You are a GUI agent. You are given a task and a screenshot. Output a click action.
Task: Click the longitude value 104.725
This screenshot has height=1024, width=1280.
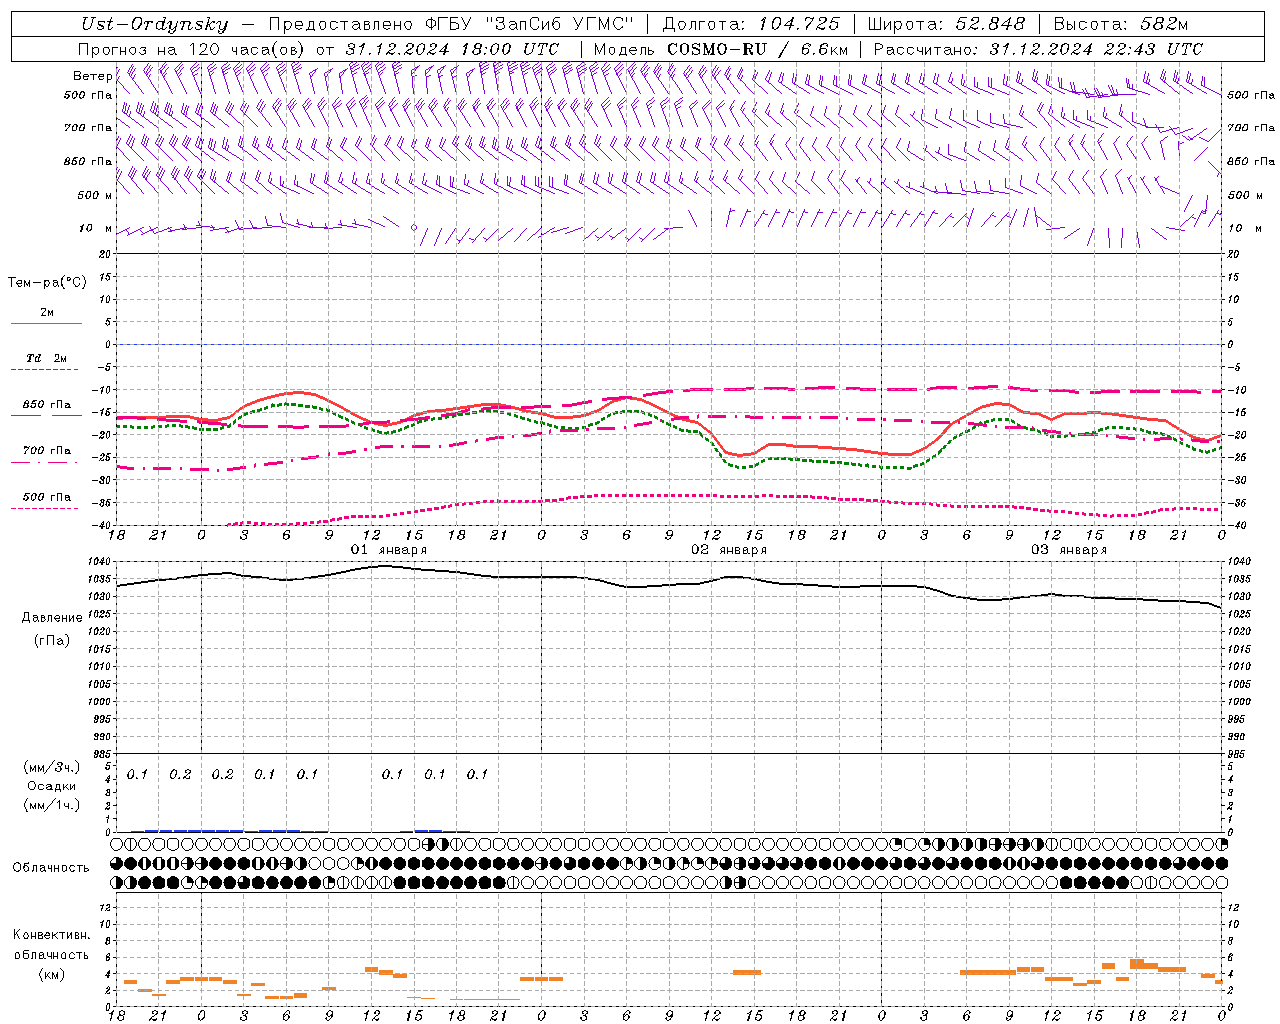click(x=799, y=25)
